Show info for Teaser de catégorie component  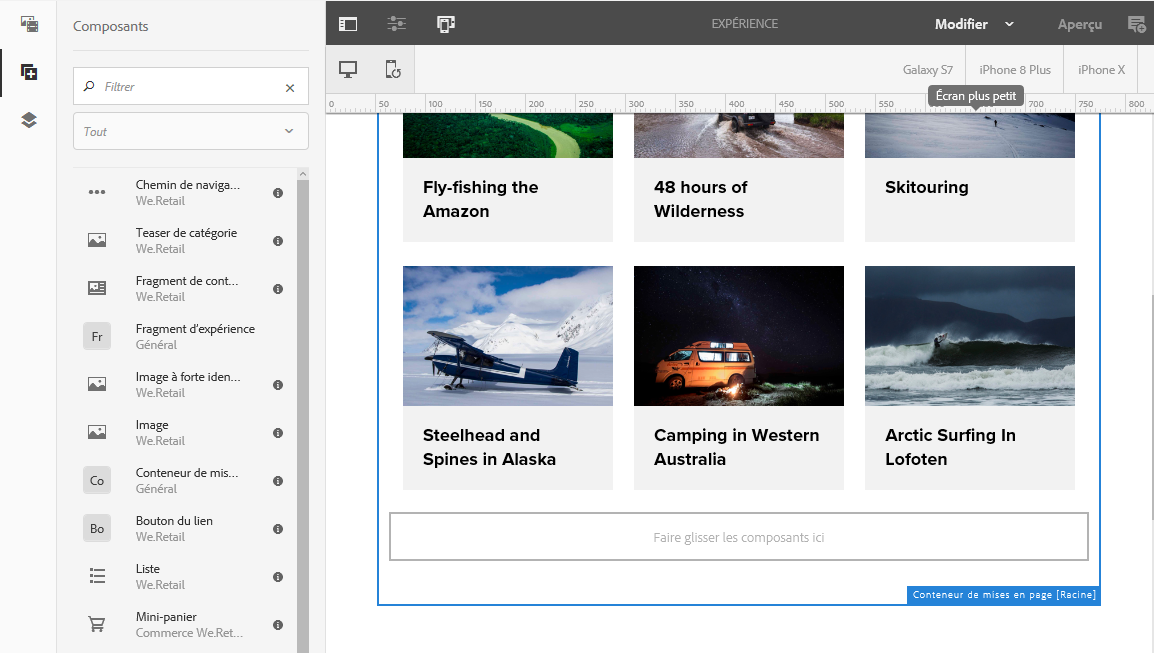tap(278, 241)
